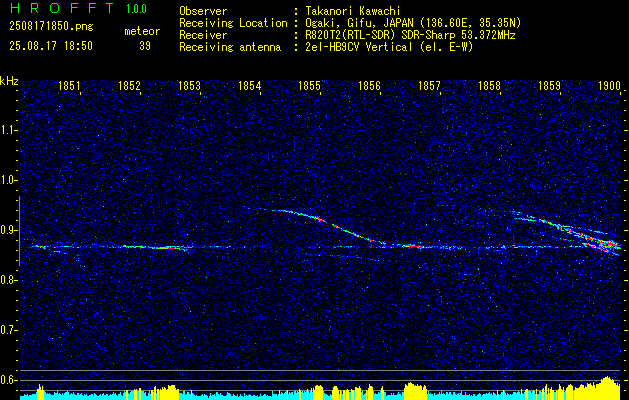Click the HROFFT program title
The height and width of the screenshot is (400, 629).
pos(62,8)
